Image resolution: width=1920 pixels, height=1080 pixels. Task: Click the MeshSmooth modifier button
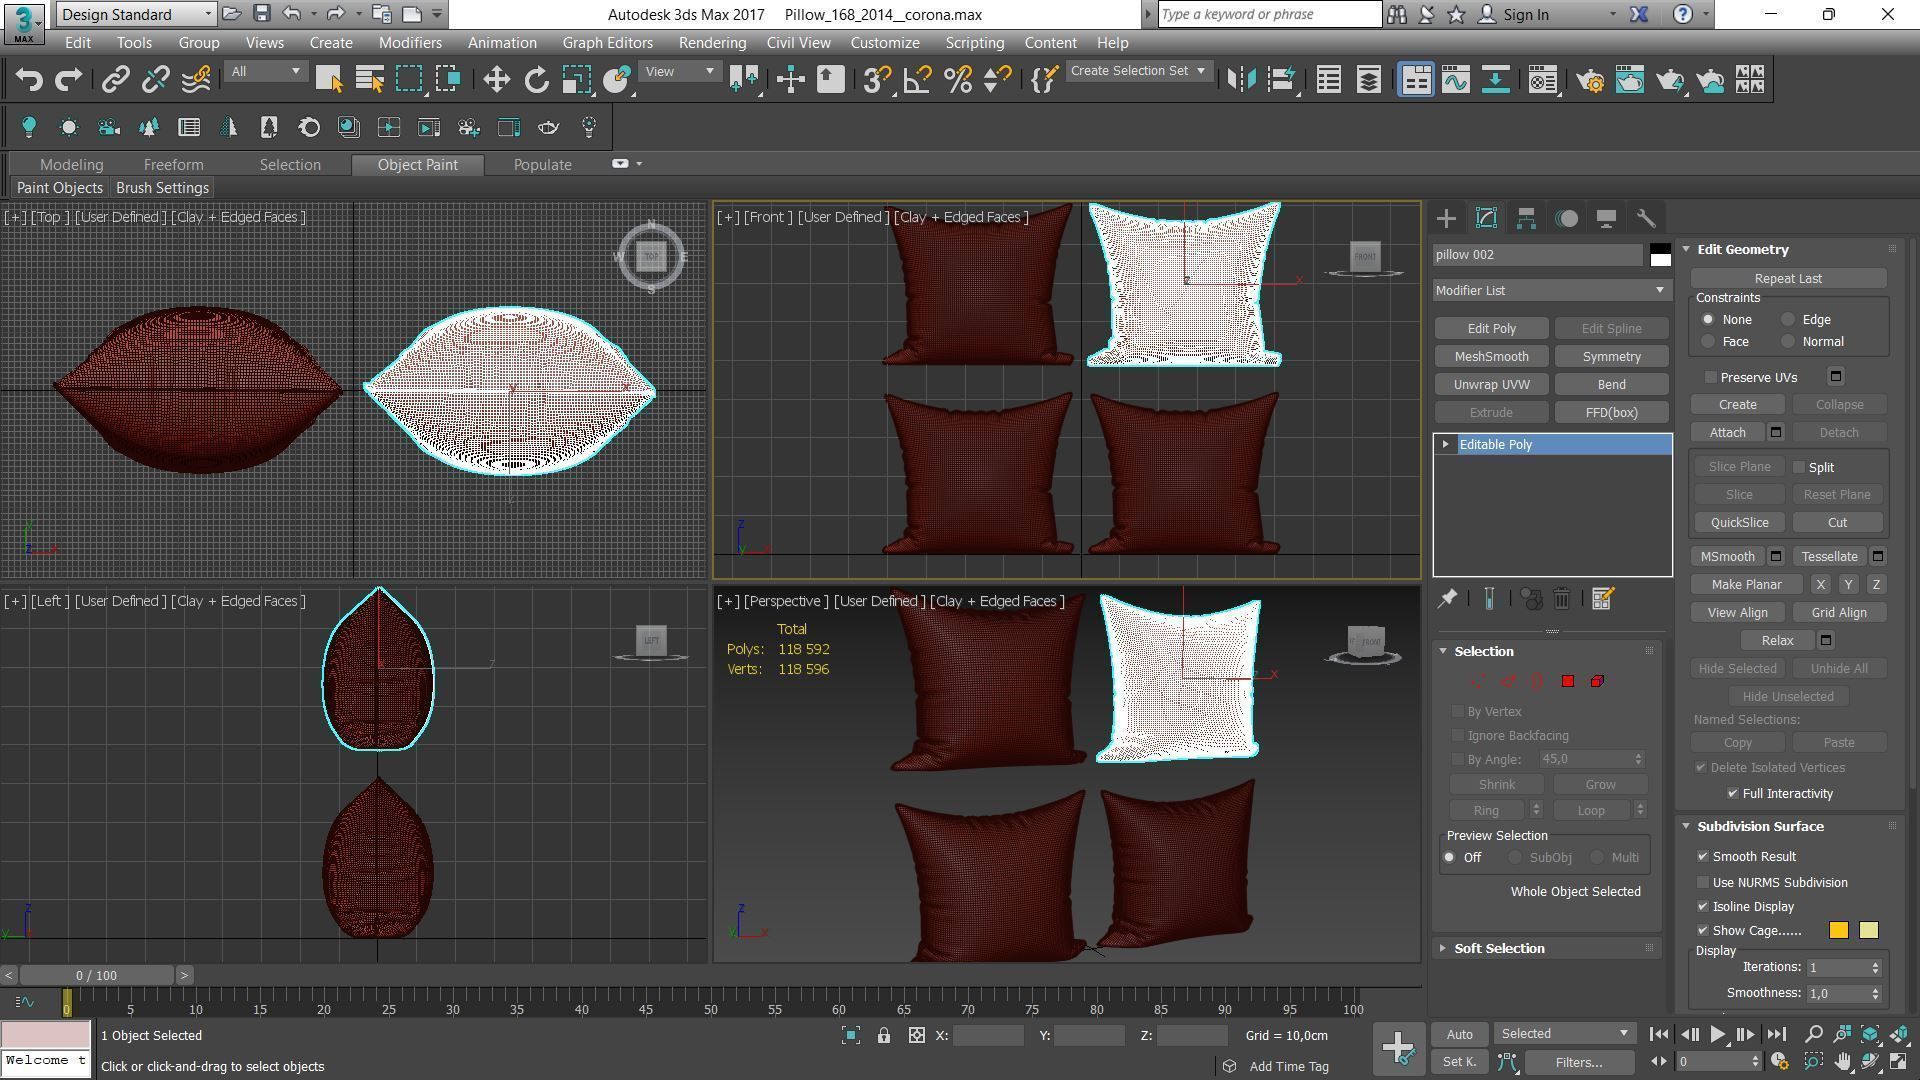(x=1491, y=357)
